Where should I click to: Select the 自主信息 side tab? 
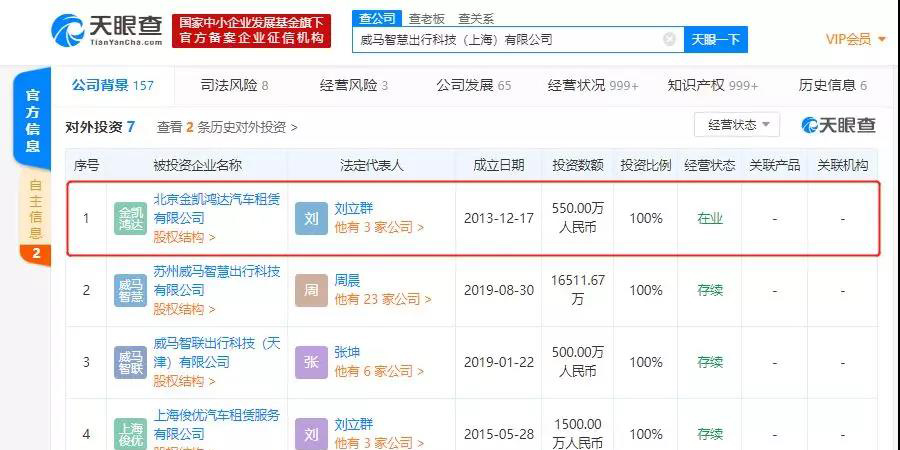pos(36,210)
